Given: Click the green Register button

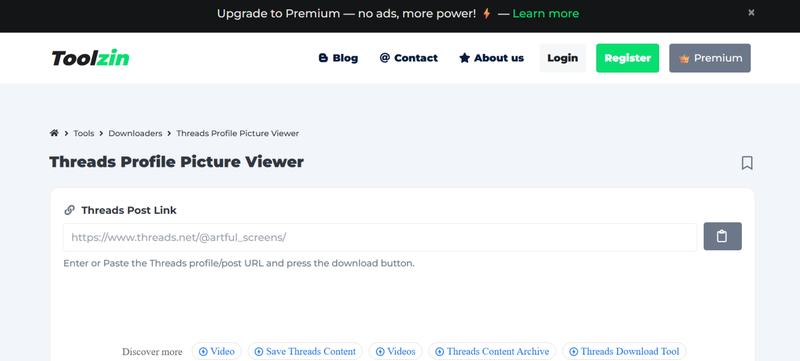Looking at the screenshot, I should coord(628,58).
